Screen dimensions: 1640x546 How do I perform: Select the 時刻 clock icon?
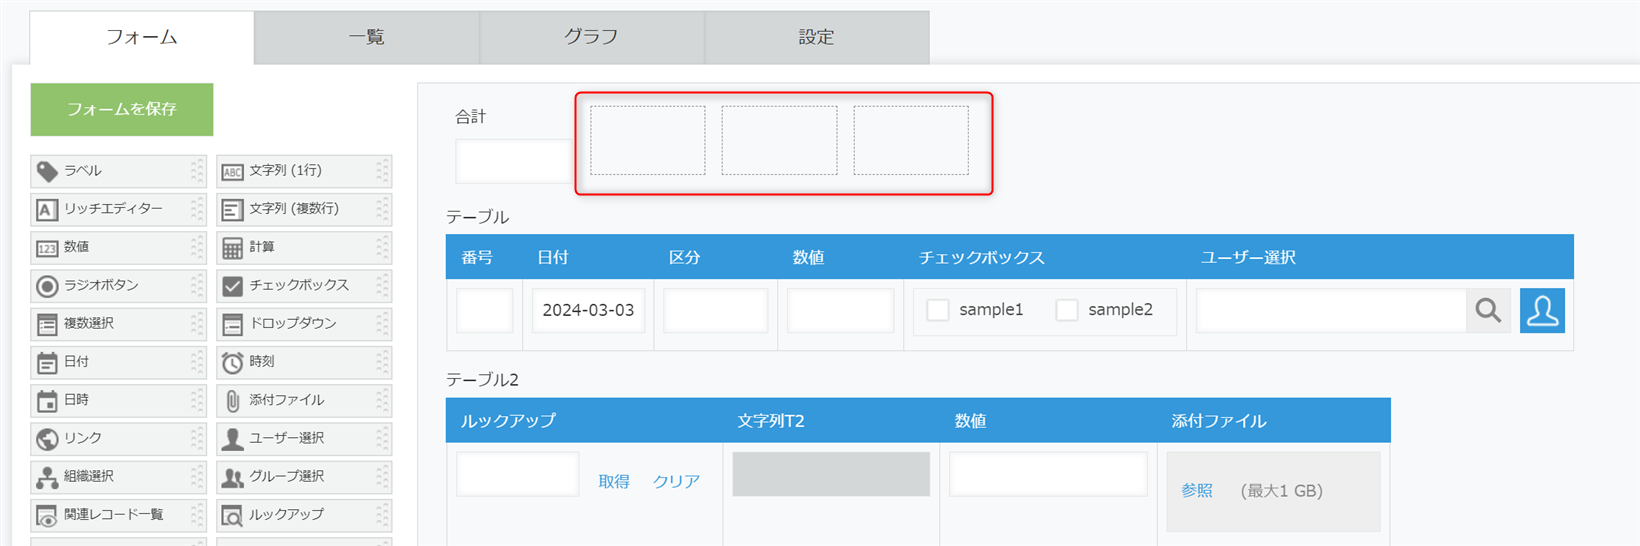232,362
